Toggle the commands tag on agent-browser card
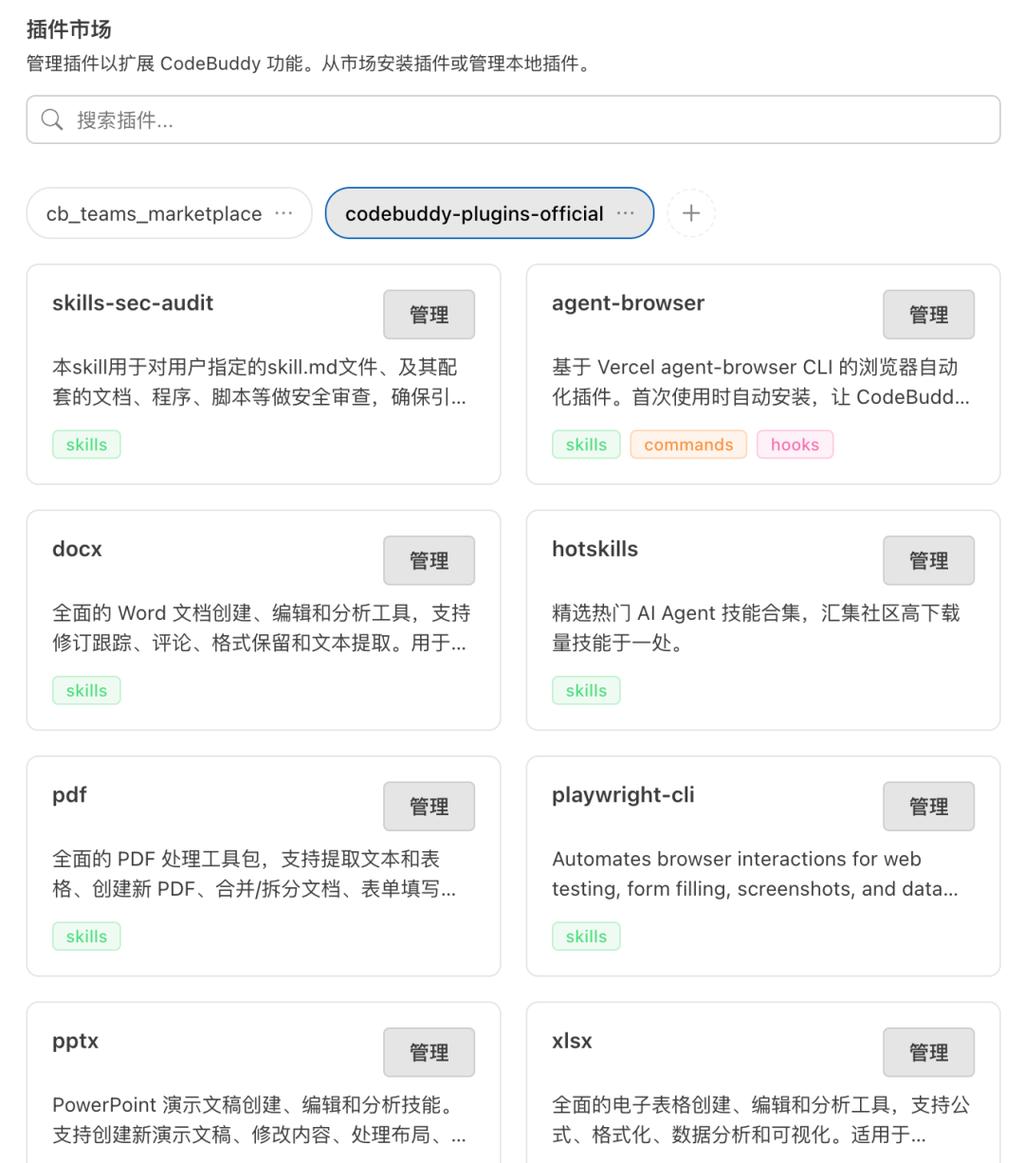The height and width of the screenshot is (1163, 1024). 688,444
